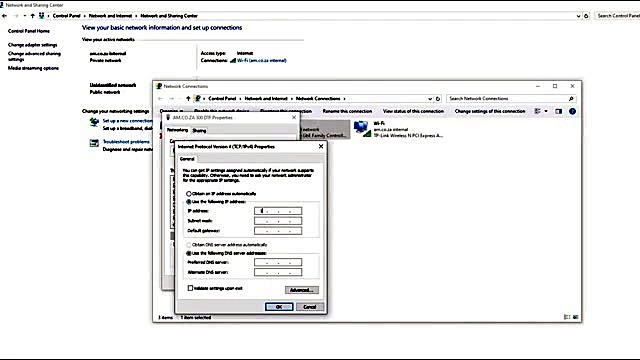Switch to large icons view in status bar
Screen dimensions: 640x360
point(576,317)
